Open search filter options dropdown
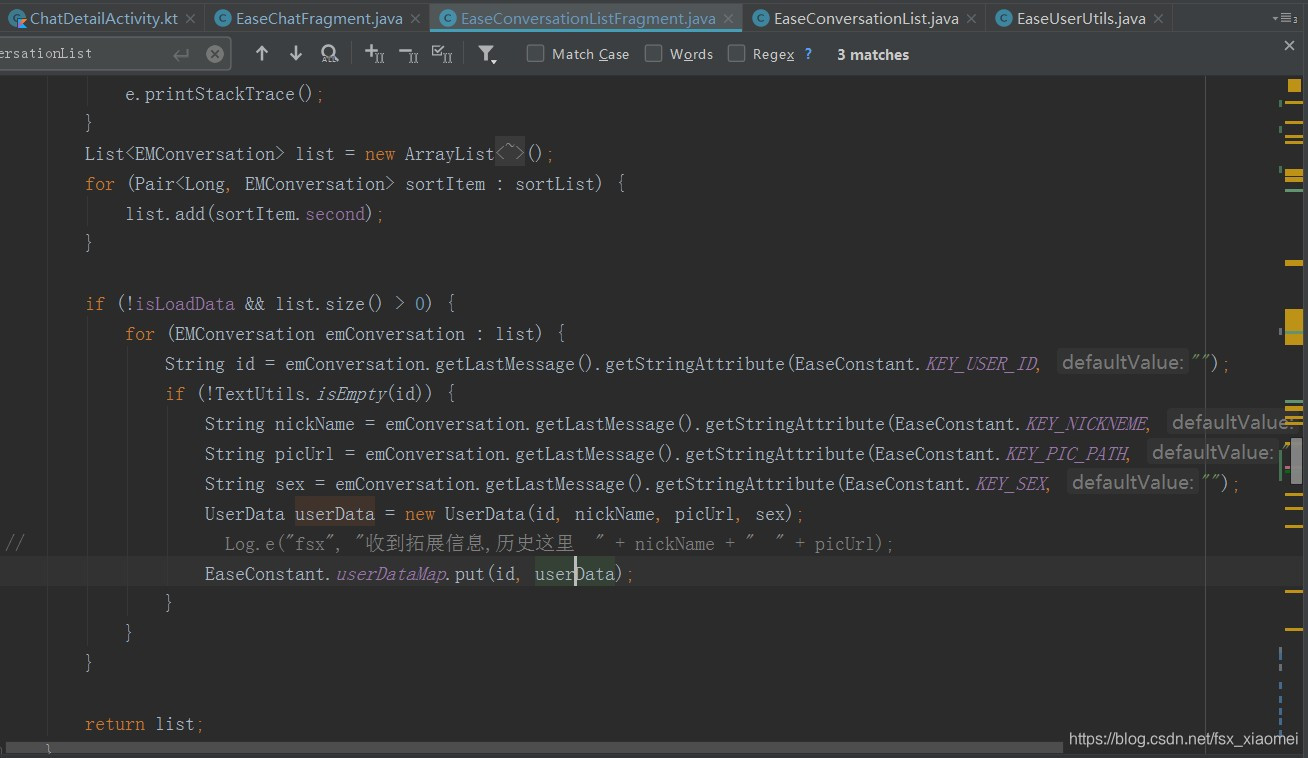This screenshot has width=1308, height=758. coord(487,54)
